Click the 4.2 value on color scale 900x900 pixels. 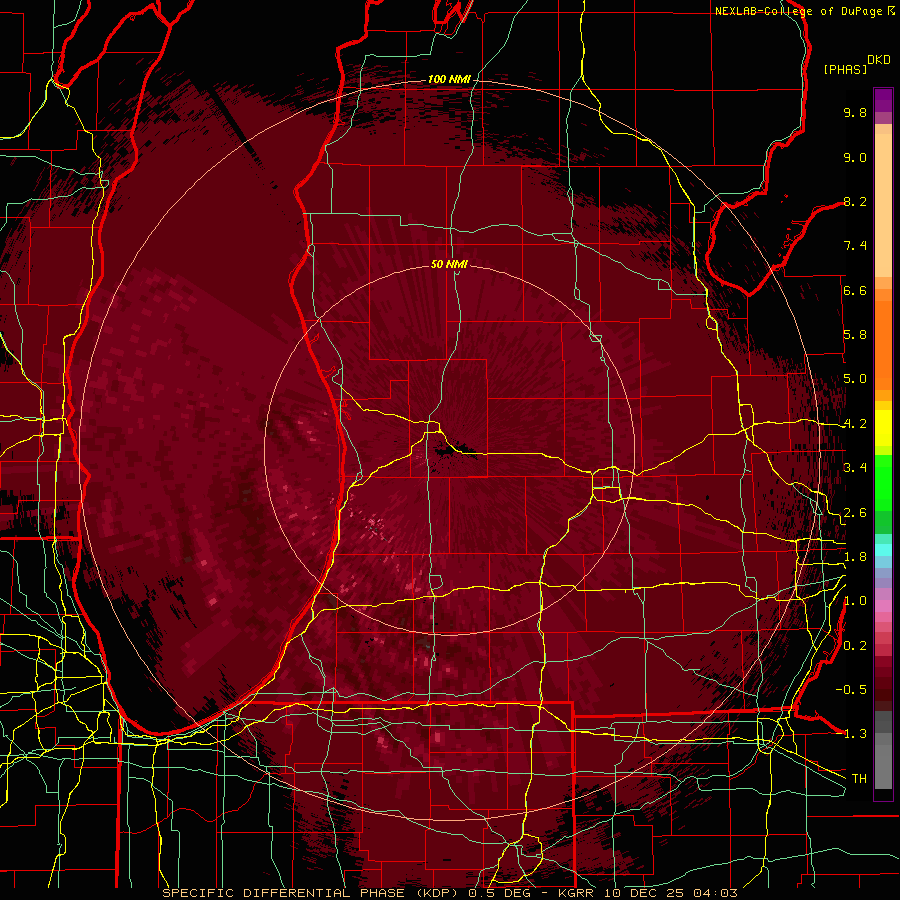(855, 424)
